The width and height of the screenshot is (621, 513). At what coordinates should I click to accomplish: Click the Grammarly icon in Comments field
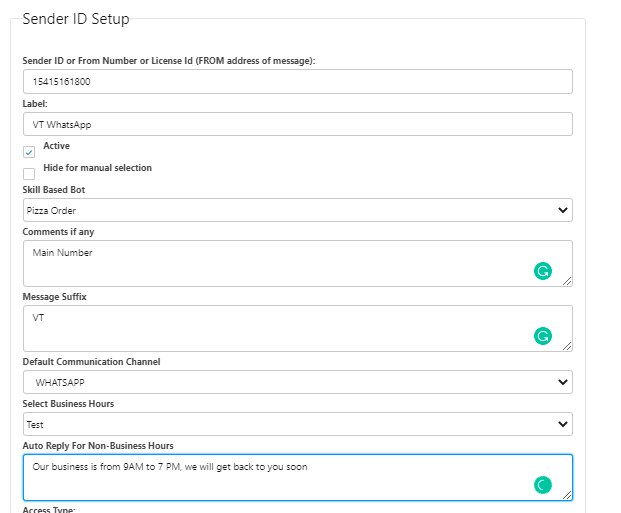542,271
